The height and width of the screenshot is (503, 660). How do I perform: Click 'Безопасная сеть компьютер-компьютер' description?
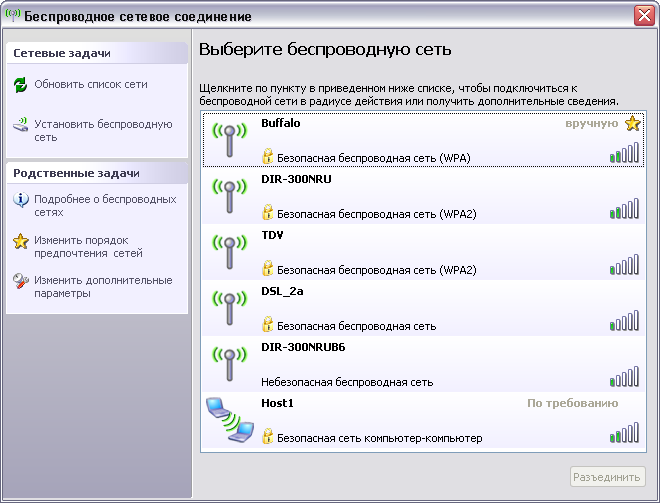(380, 438)
